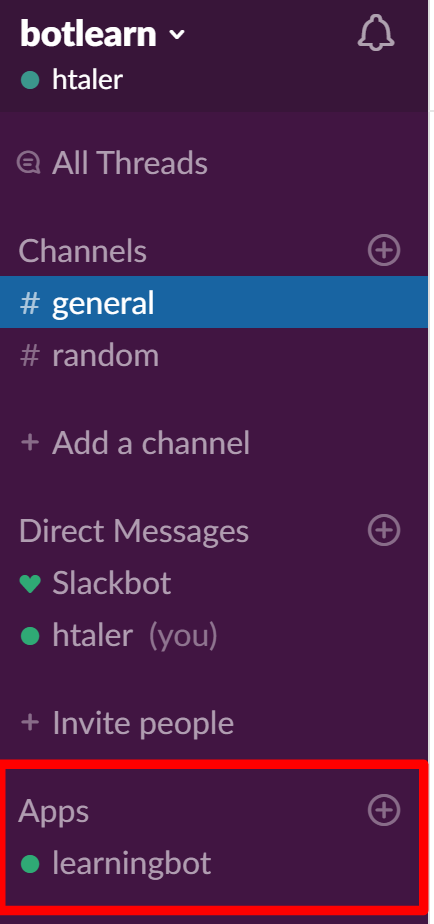Click the green heart next to Slackbot
Viewport: 434px width, 924px height.
click(30, 583)
